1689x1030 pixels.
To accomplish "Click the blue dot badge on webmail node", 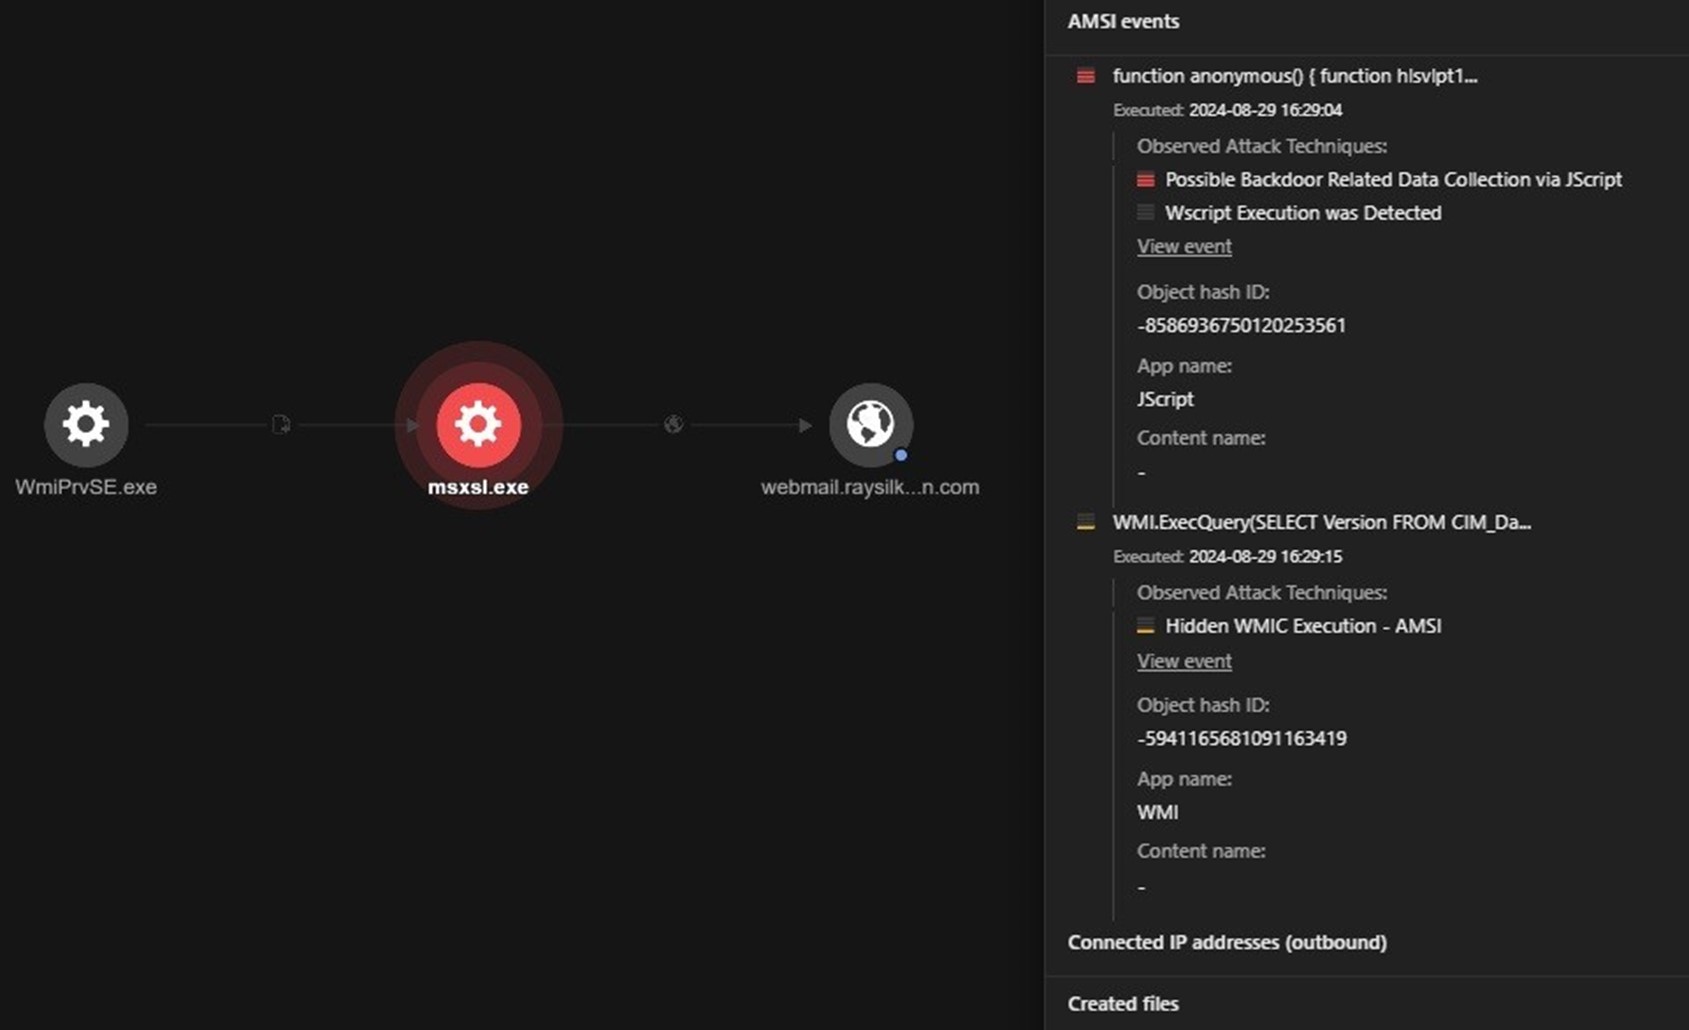I will (x=901, y=455).
